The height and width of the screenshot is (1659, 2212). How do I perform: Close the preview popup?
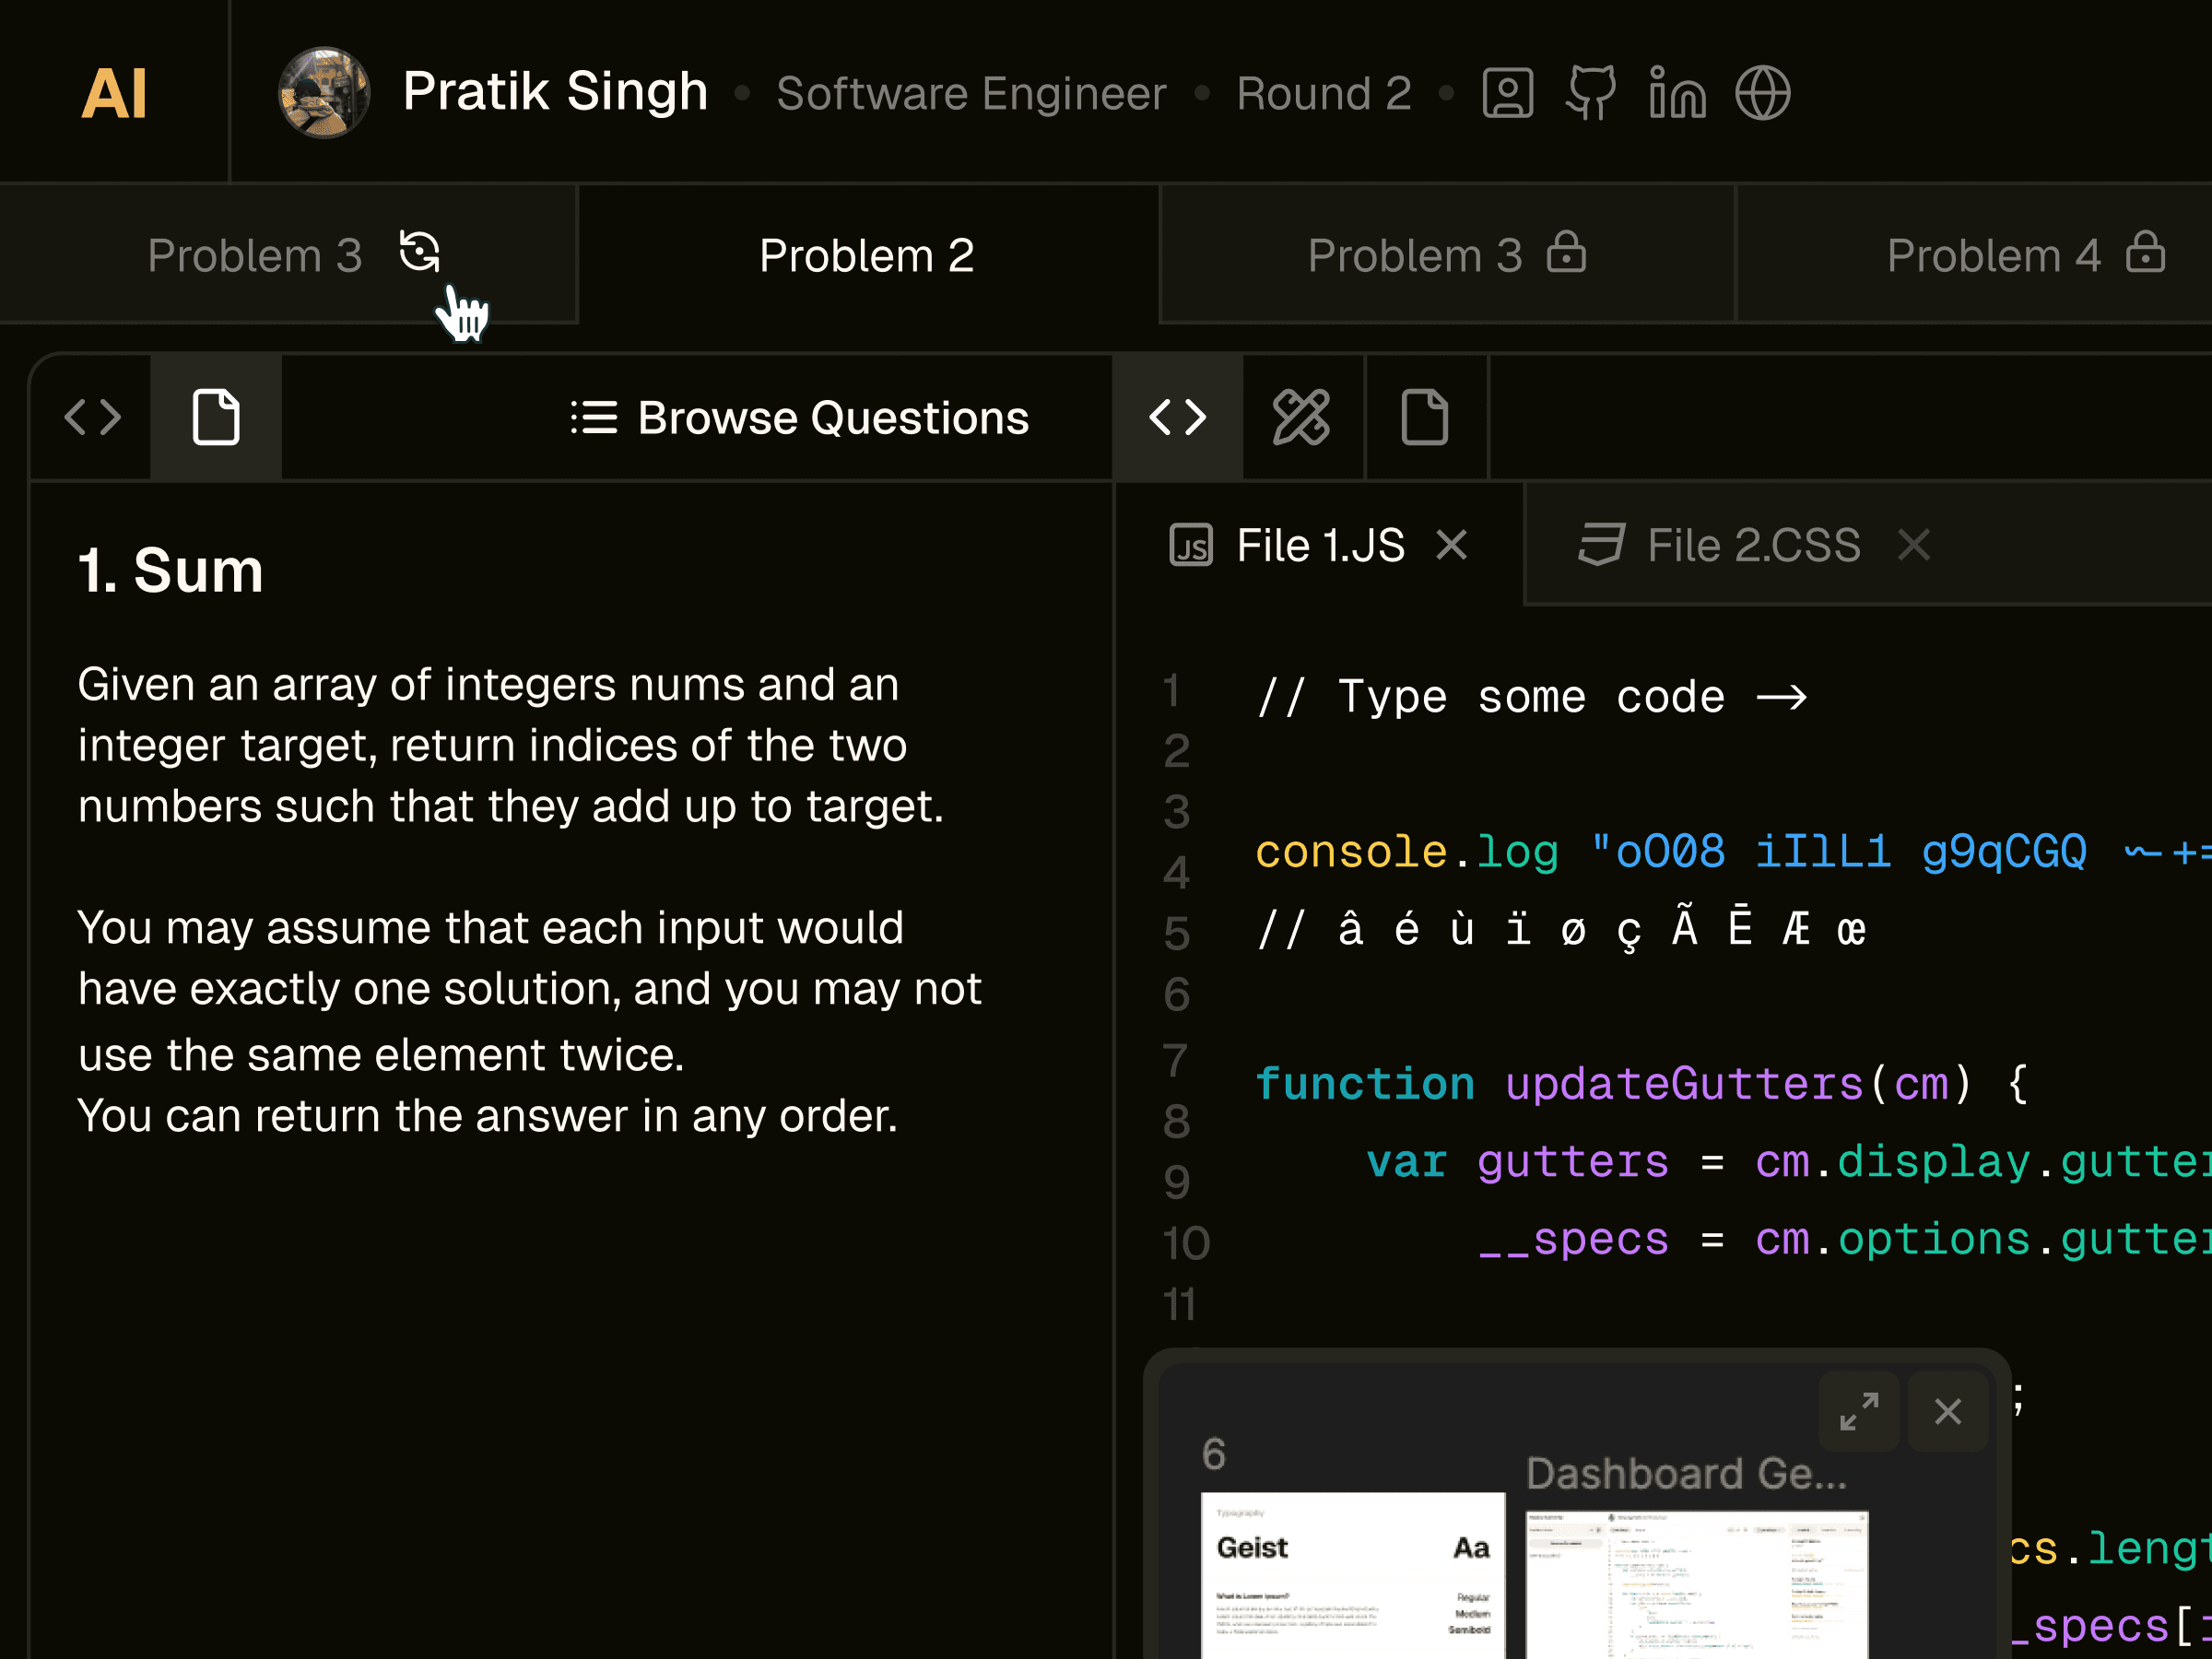tap(1947, 1411)
